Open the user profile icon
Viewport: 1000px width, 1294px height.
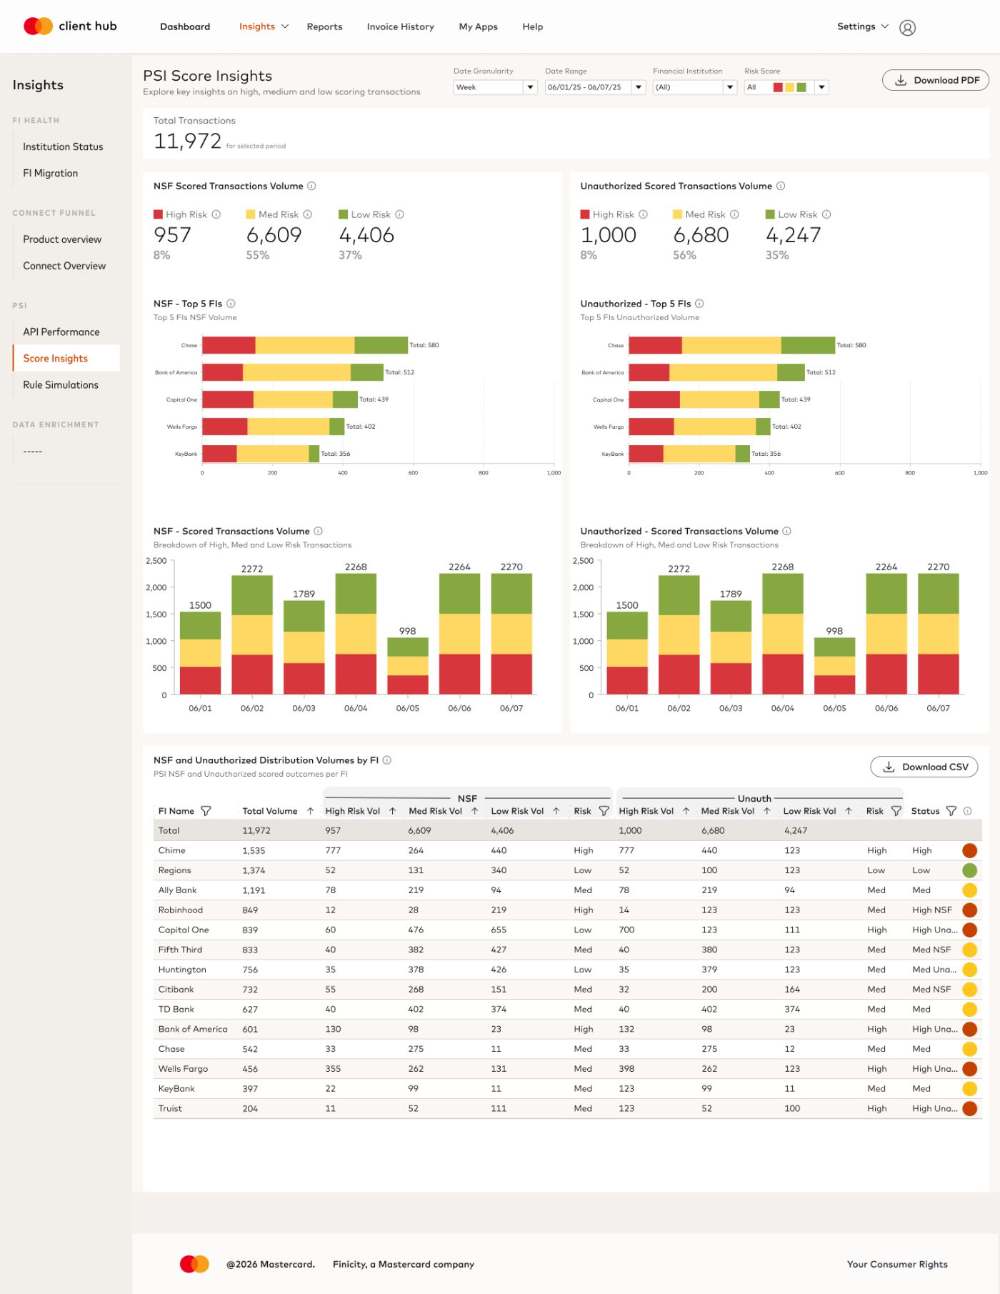[907, 28]
